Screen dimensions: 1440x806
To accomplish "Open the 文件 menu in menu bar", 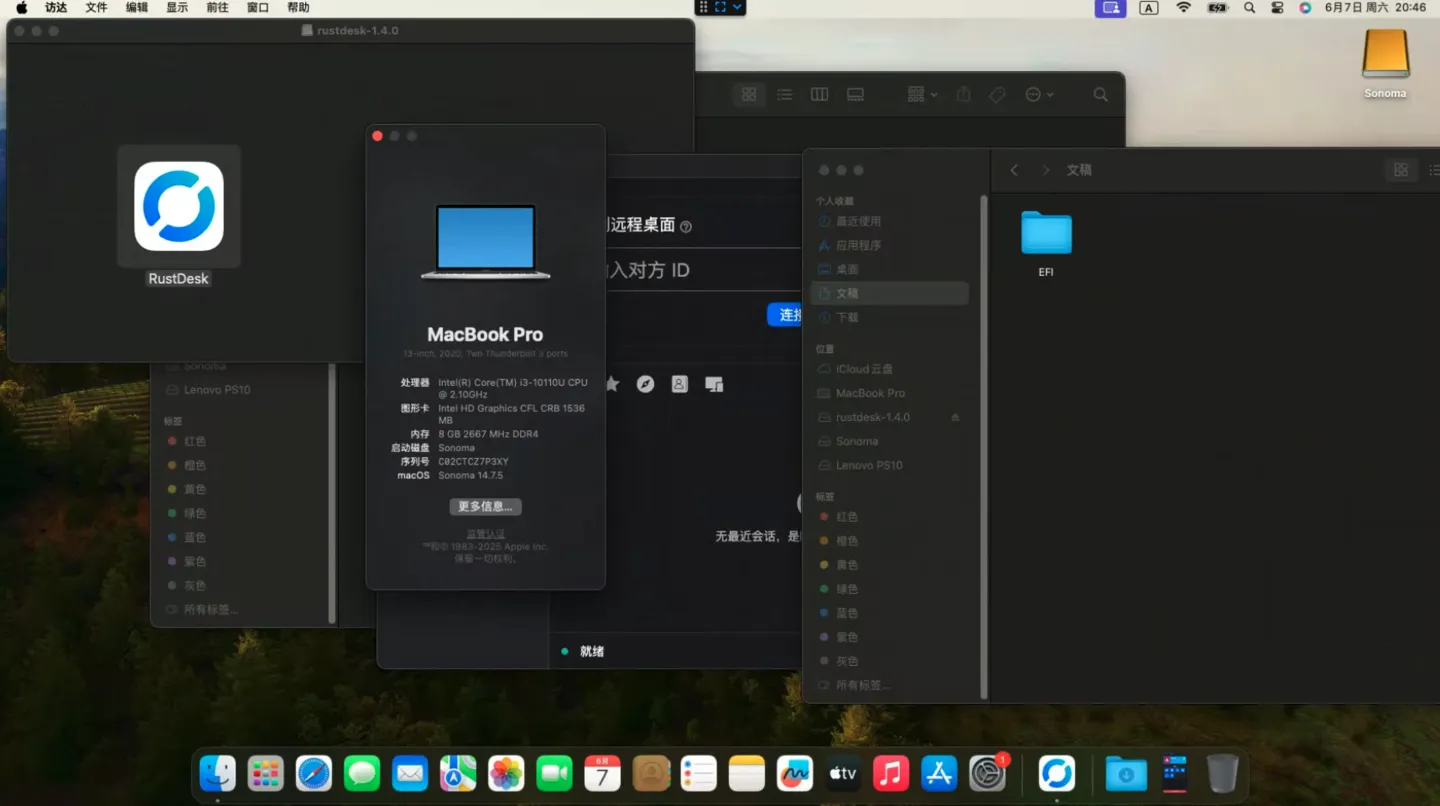I will click(x=96, y=7).
